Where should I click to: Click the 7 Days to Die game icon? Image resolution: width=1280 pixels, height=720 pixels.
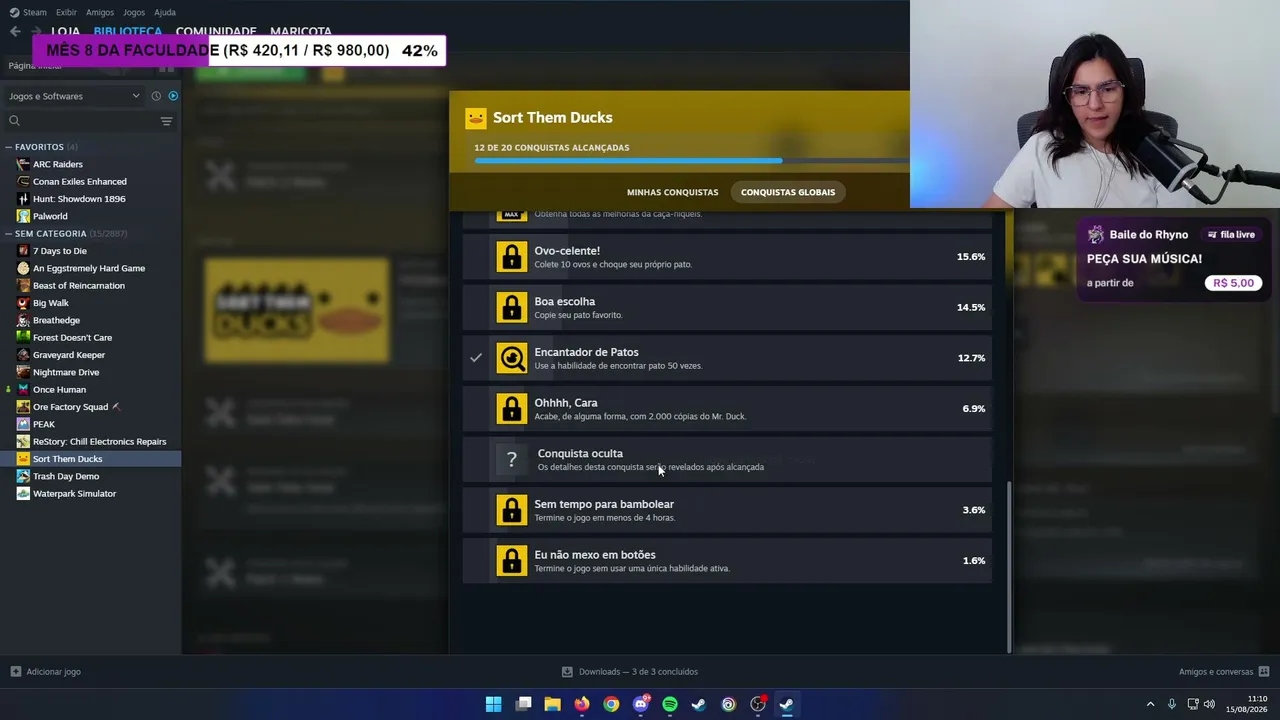pyautogui.click(x=23, y=251)
